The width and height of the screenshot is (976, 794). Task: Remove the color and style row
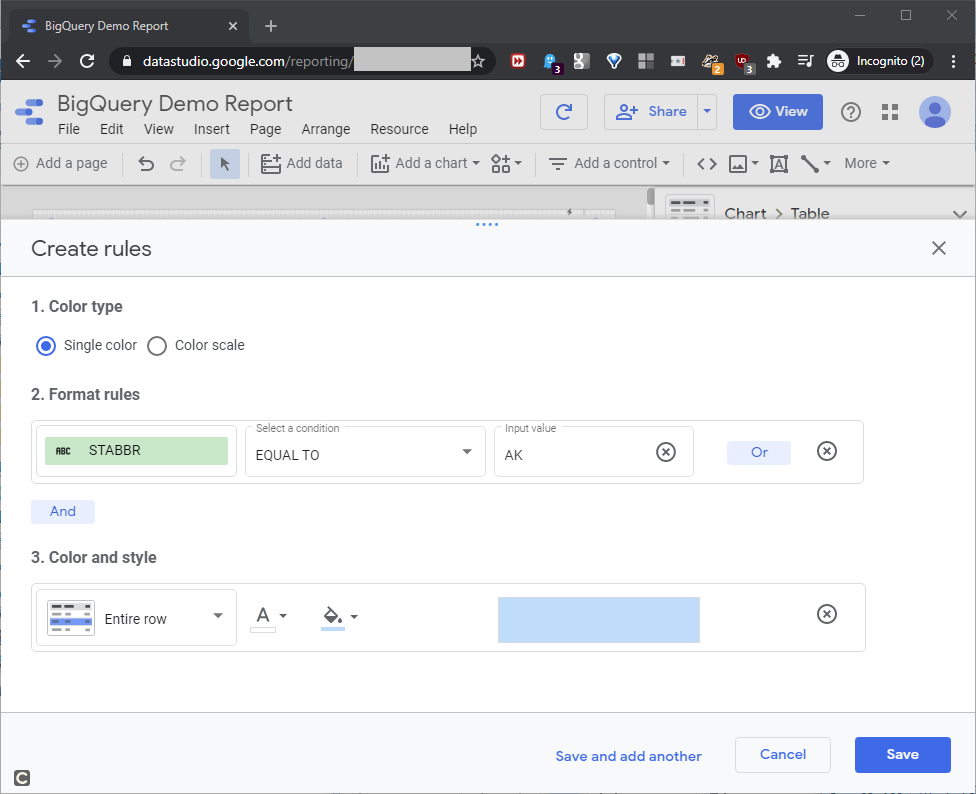click(827, 614)
